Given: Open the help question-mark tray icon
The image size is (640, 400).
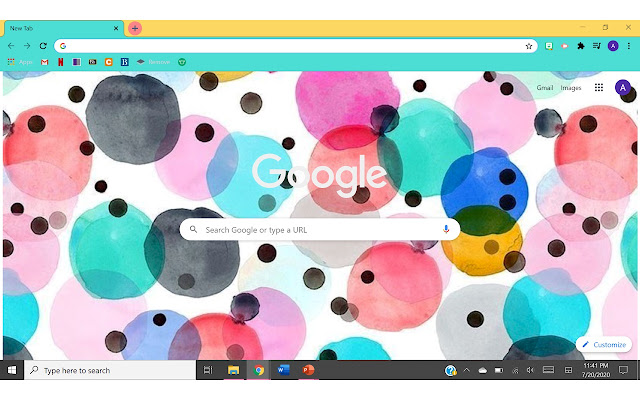Looking at the screenshot, I should [x=451, y=371].
